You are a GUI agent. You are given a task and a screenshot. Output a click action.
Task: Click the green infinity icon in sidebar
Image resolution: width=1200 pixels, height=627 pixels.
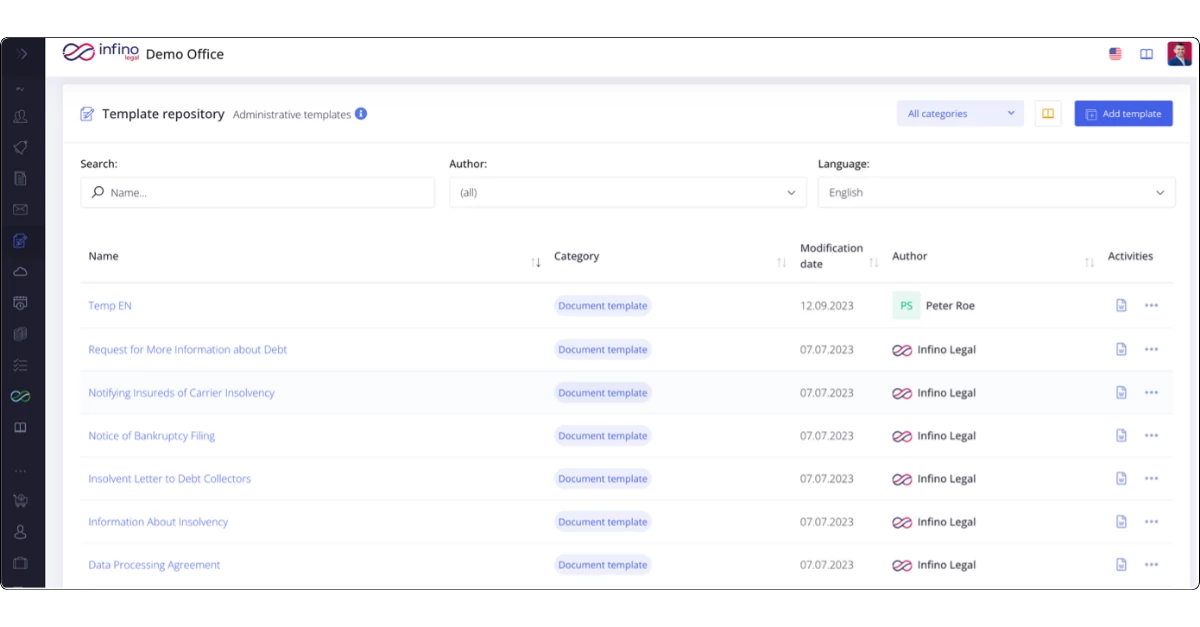20,397
